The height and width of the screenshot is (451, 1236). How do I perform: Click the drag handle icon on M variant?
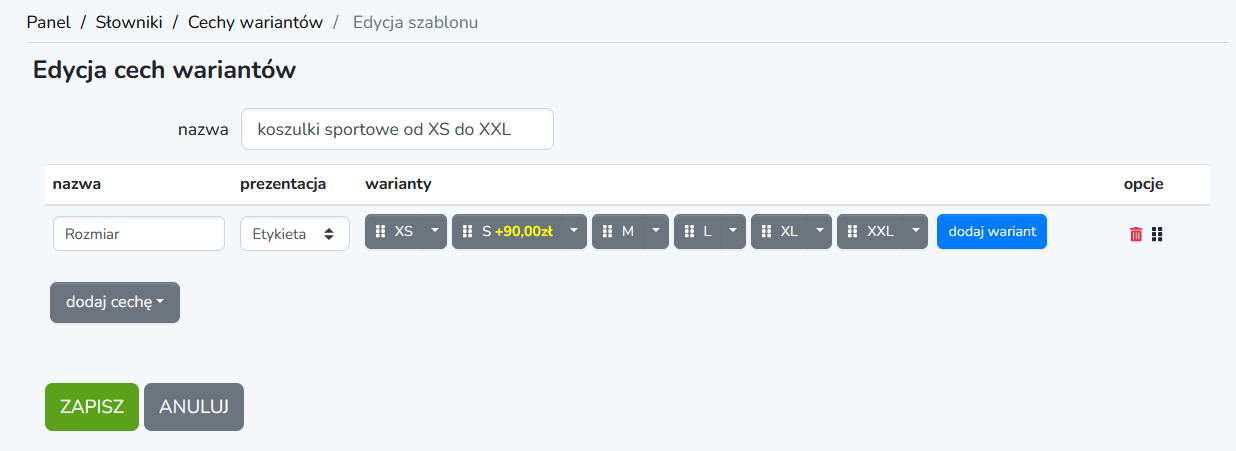coord(608,231)
